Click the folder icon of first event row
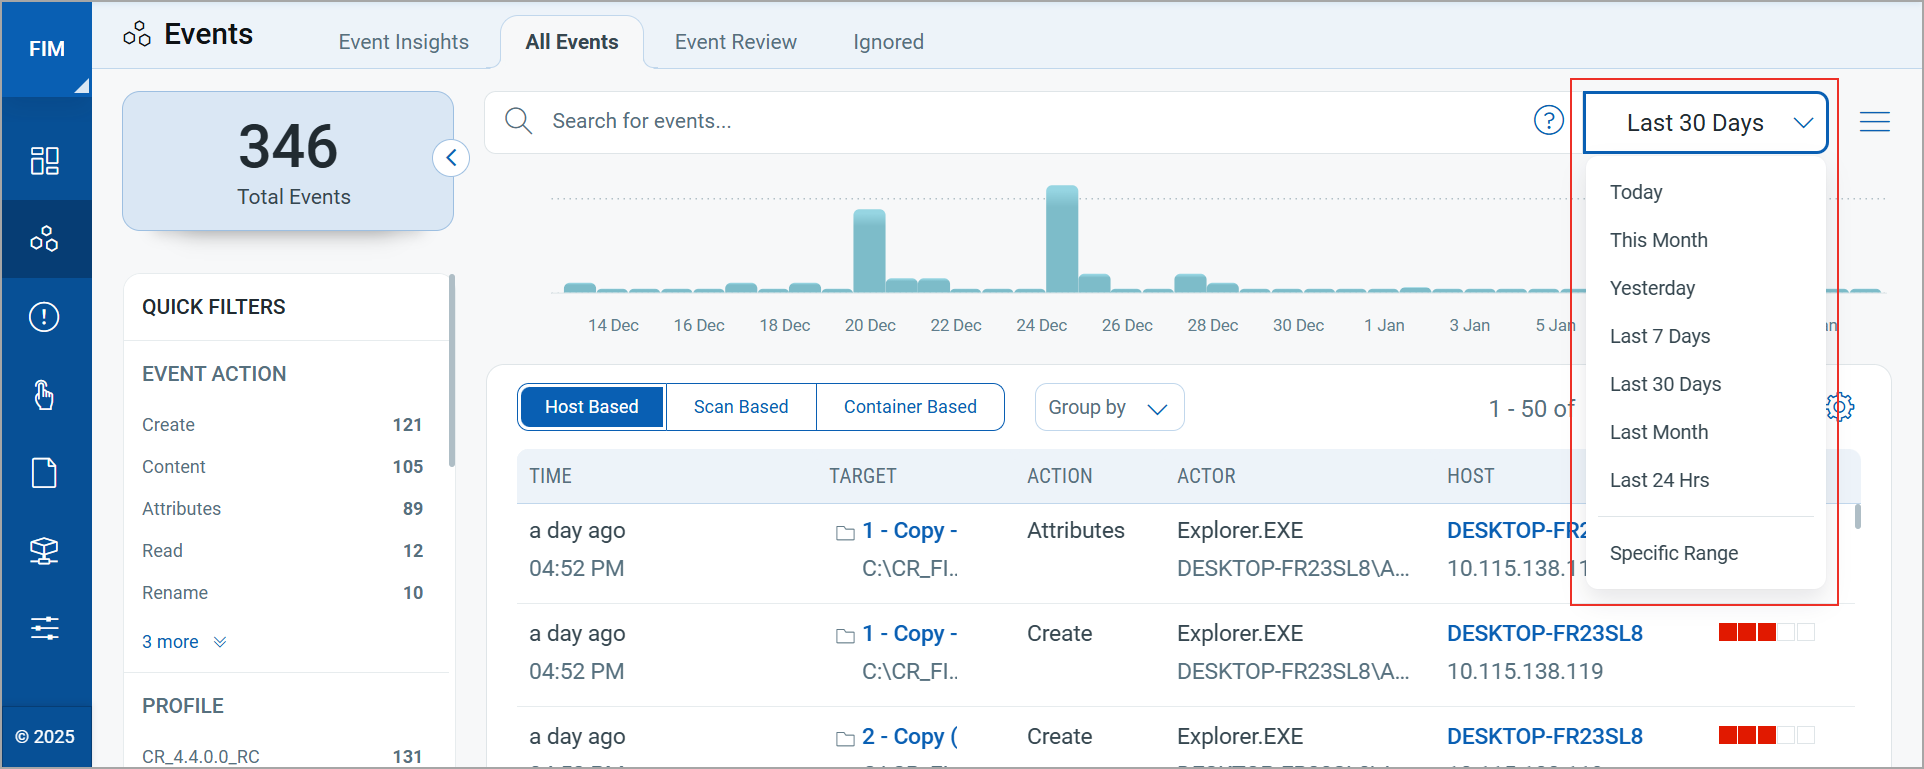1924x769 pixels. (845, 532)
